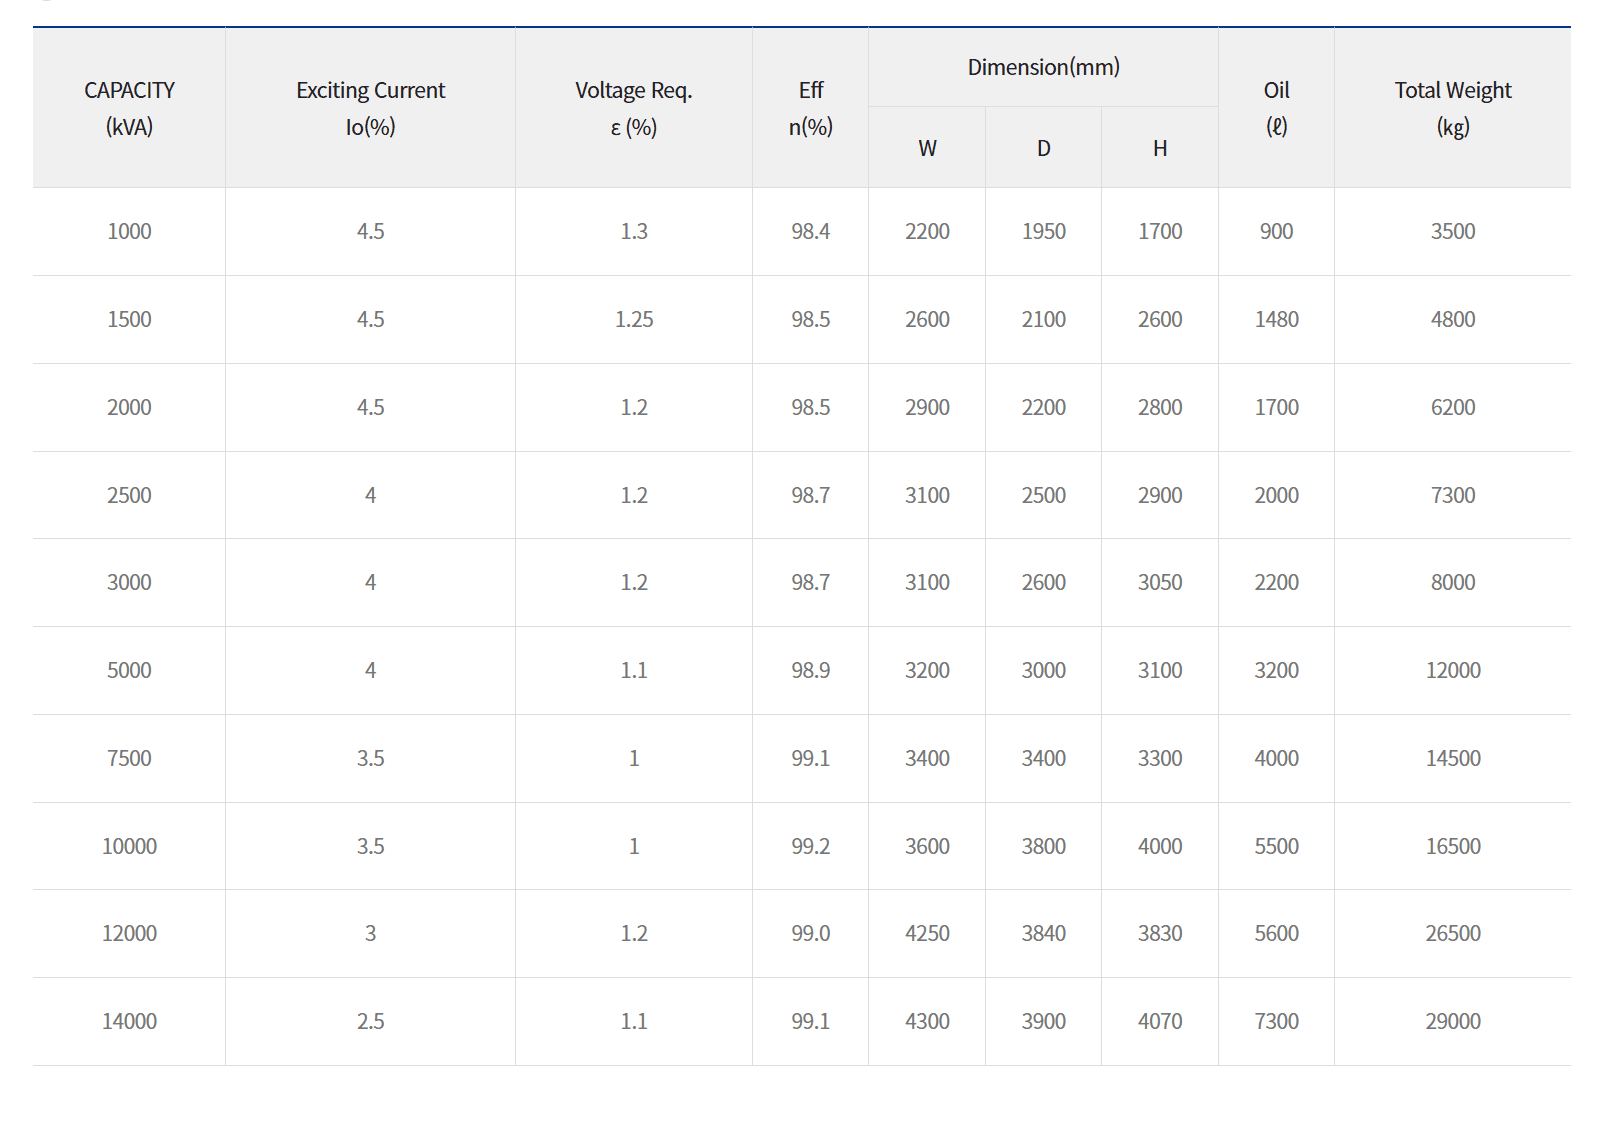Select the 99.2 efficiency value
This screenshot has width=1617, height=1132.
click(810, 846)
